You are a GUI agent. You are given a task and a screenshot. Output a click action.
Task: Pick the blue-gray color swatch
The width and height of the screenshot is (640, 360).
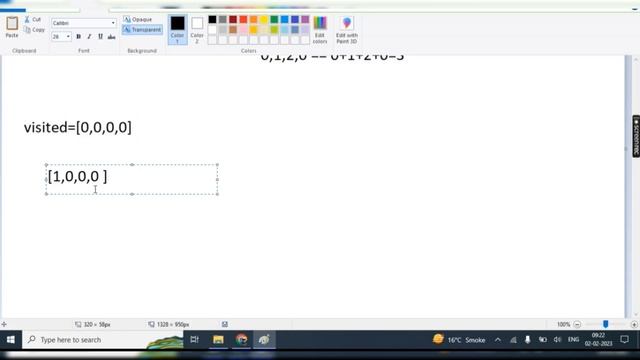pyautogui.click(x=295, y=29)
